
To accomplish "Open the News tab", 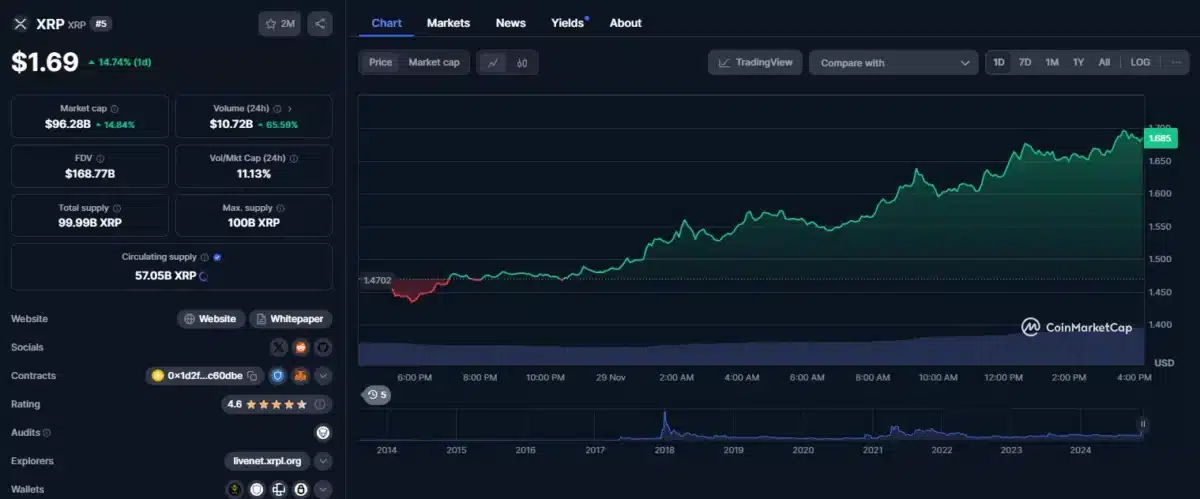I will (x=510, y=23).
